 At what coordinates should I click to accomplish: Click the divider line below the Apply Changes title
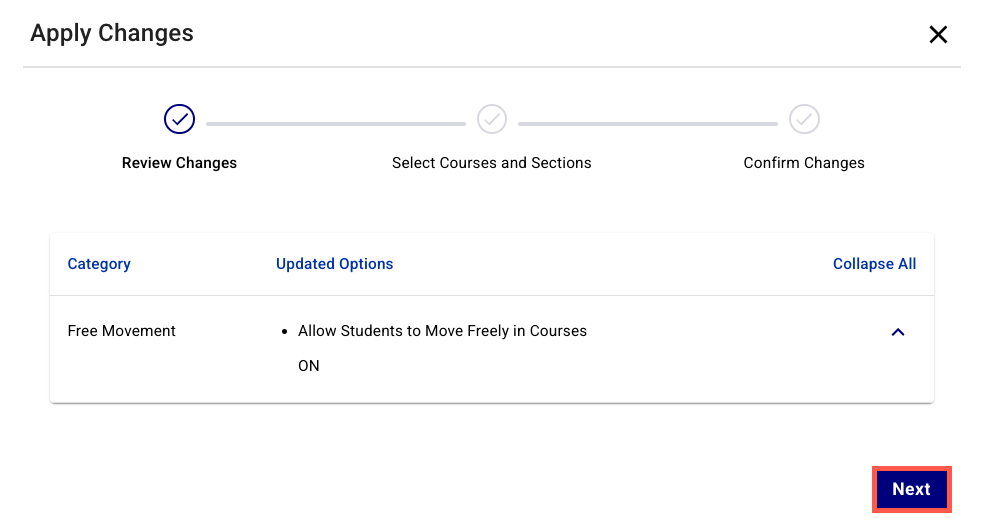click(x=492, y=67)
